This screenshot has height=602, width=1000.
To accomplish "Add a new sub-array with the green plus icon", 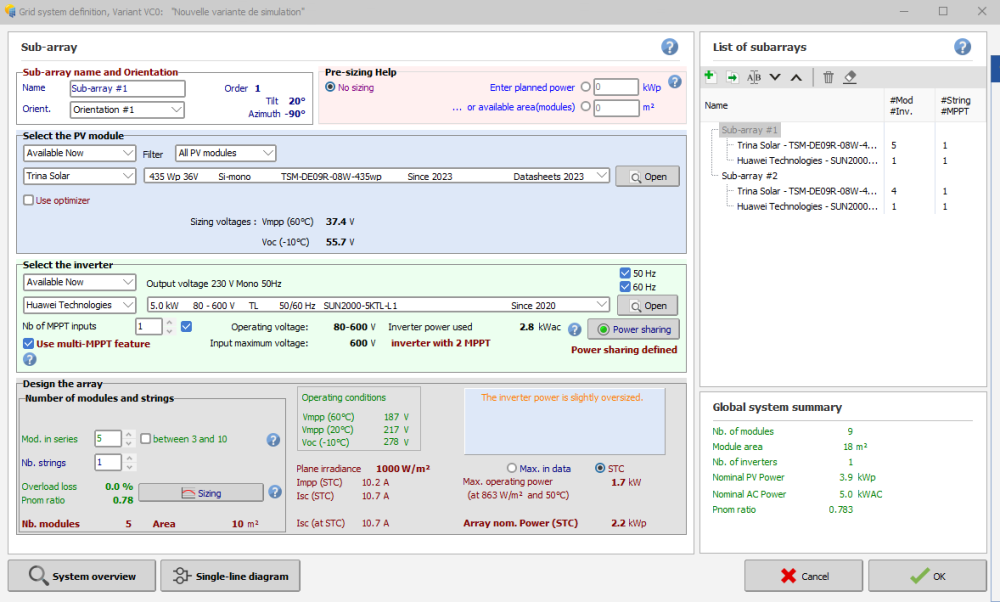I will click(x=710, y=77).
